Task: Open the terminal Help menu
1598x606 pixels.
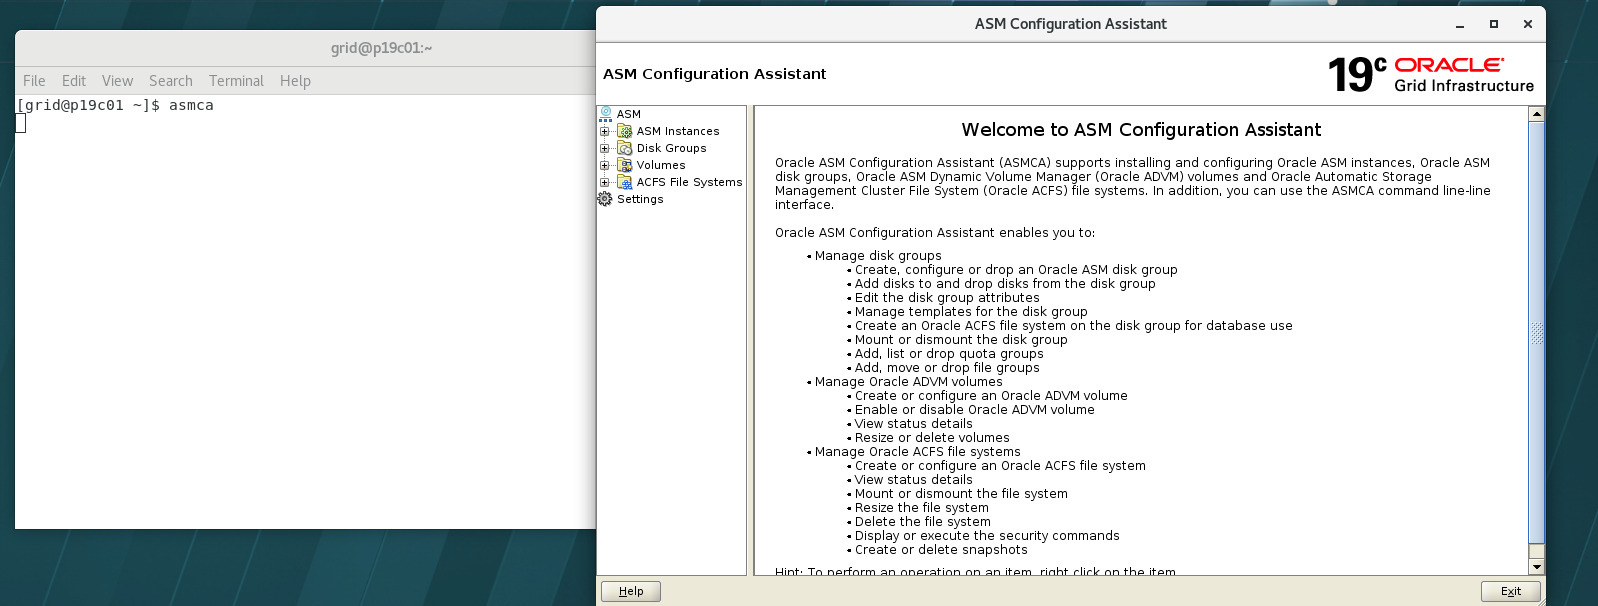Action: [x=295, y=81]
